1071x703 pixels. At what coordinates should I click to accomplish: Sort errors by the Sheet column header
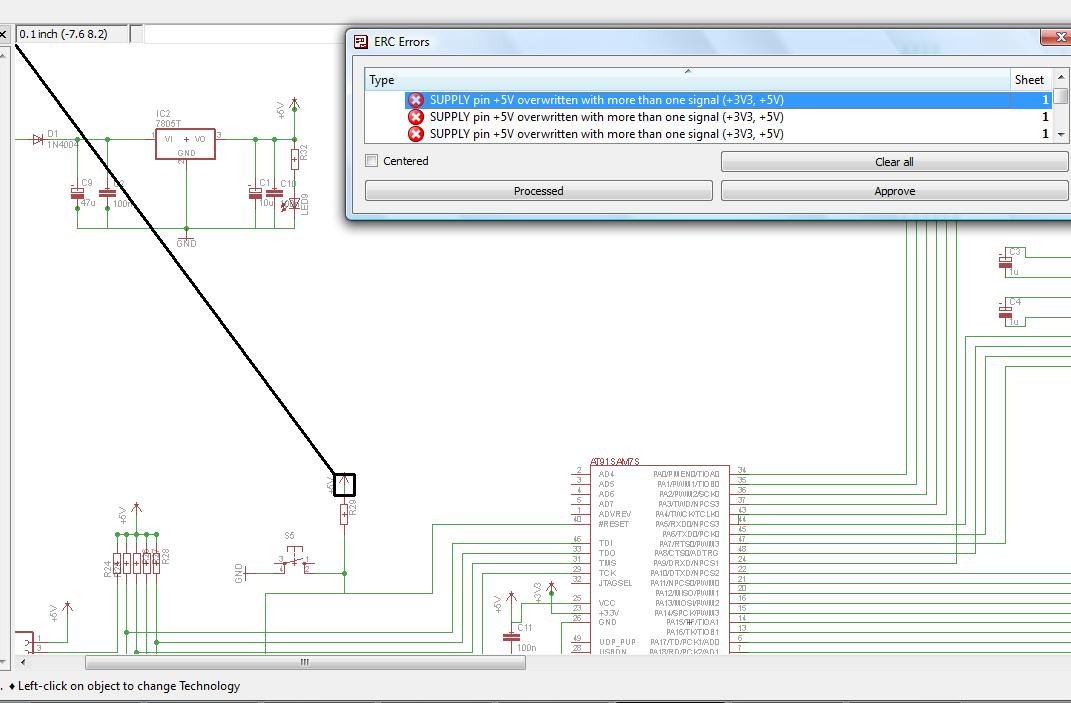click(x=1029, y=79)
